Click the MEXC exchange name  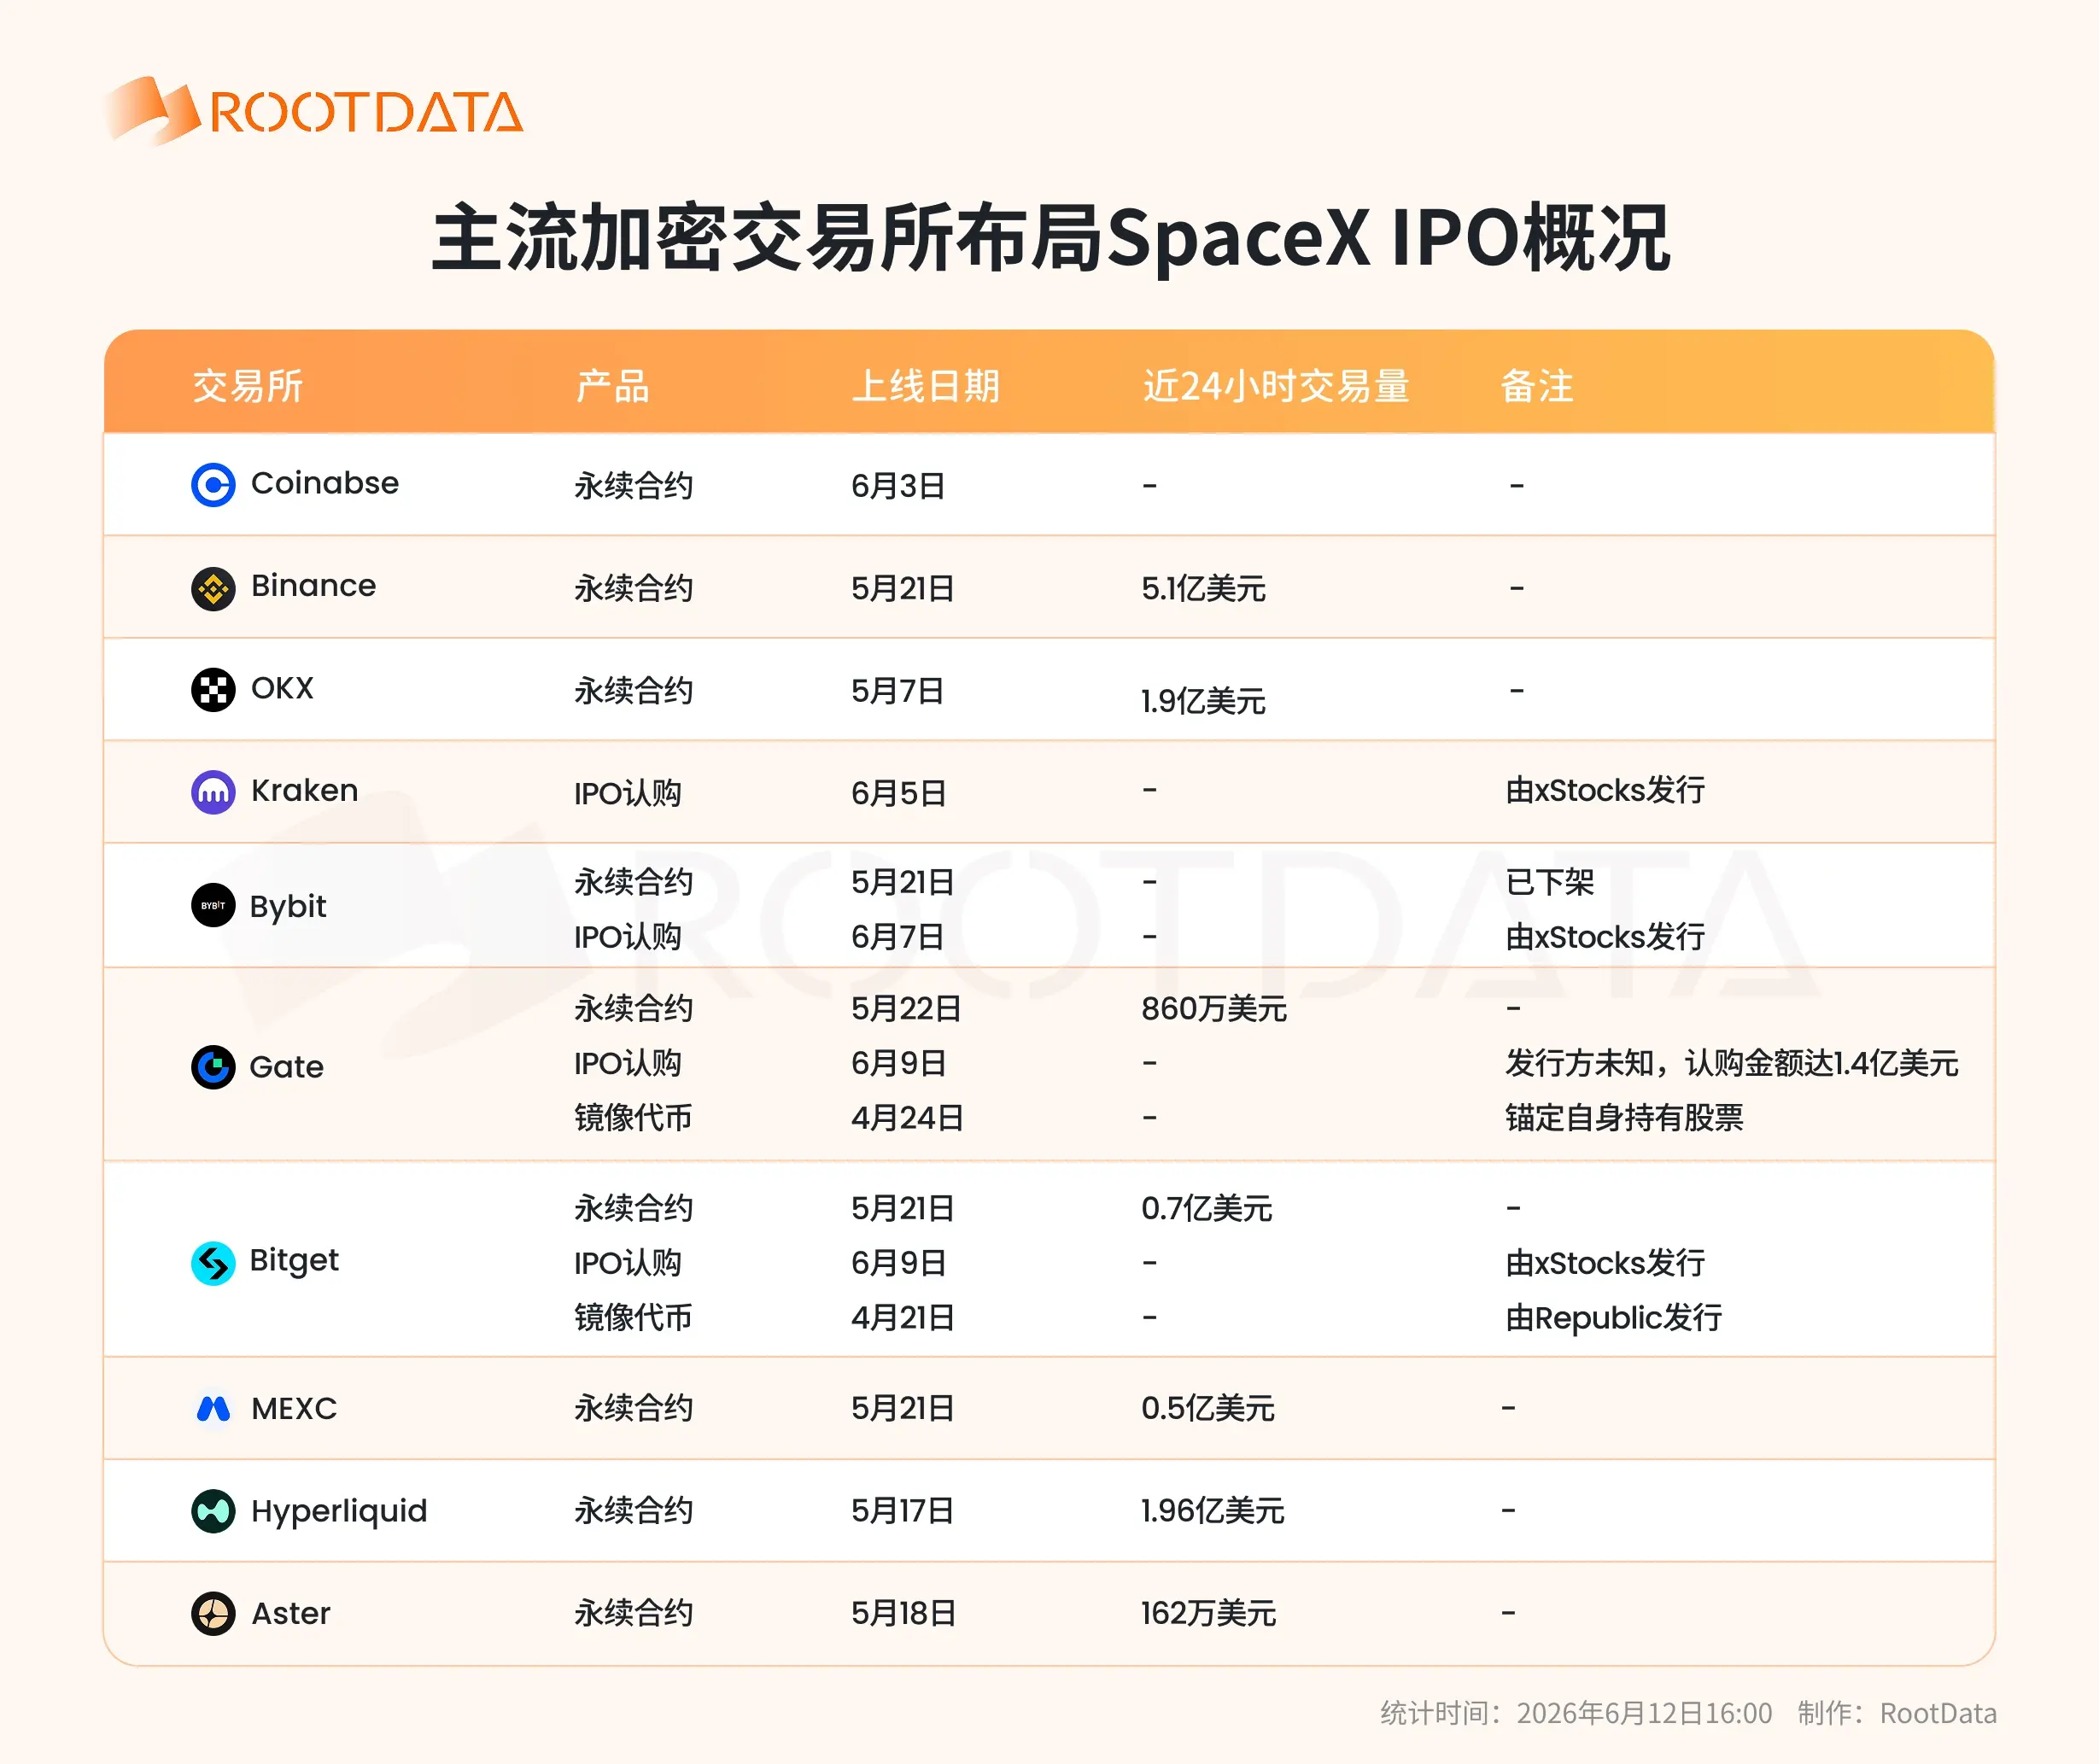coord(294,1409)
